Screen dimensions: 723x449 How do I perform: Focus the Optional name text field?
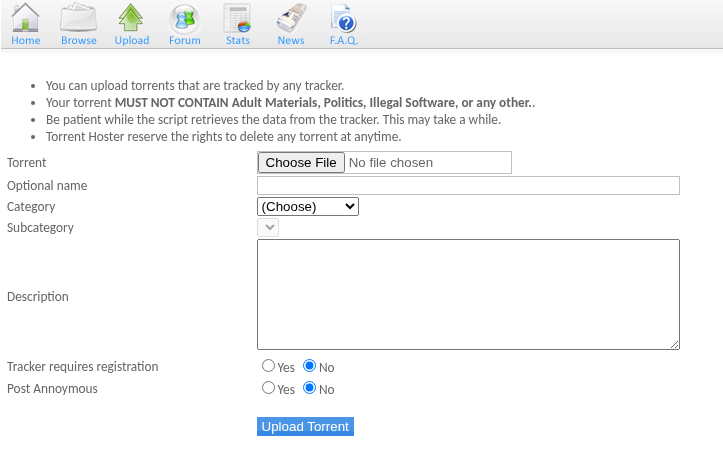point(468,185)
